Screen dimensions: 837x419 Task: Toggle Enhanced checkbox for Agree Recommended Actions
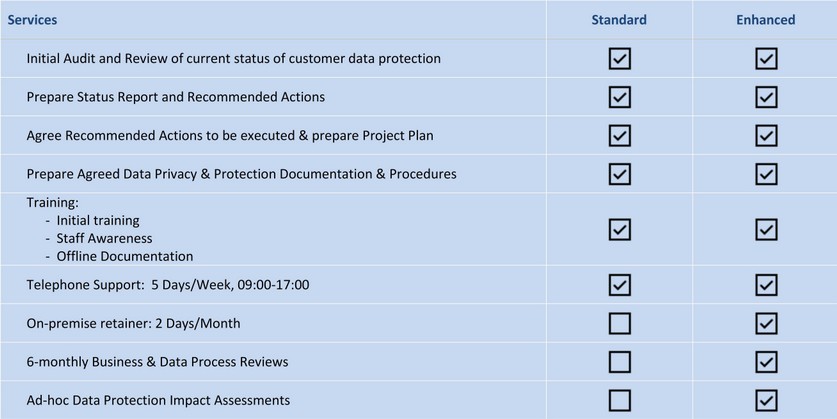pos(766,136)
